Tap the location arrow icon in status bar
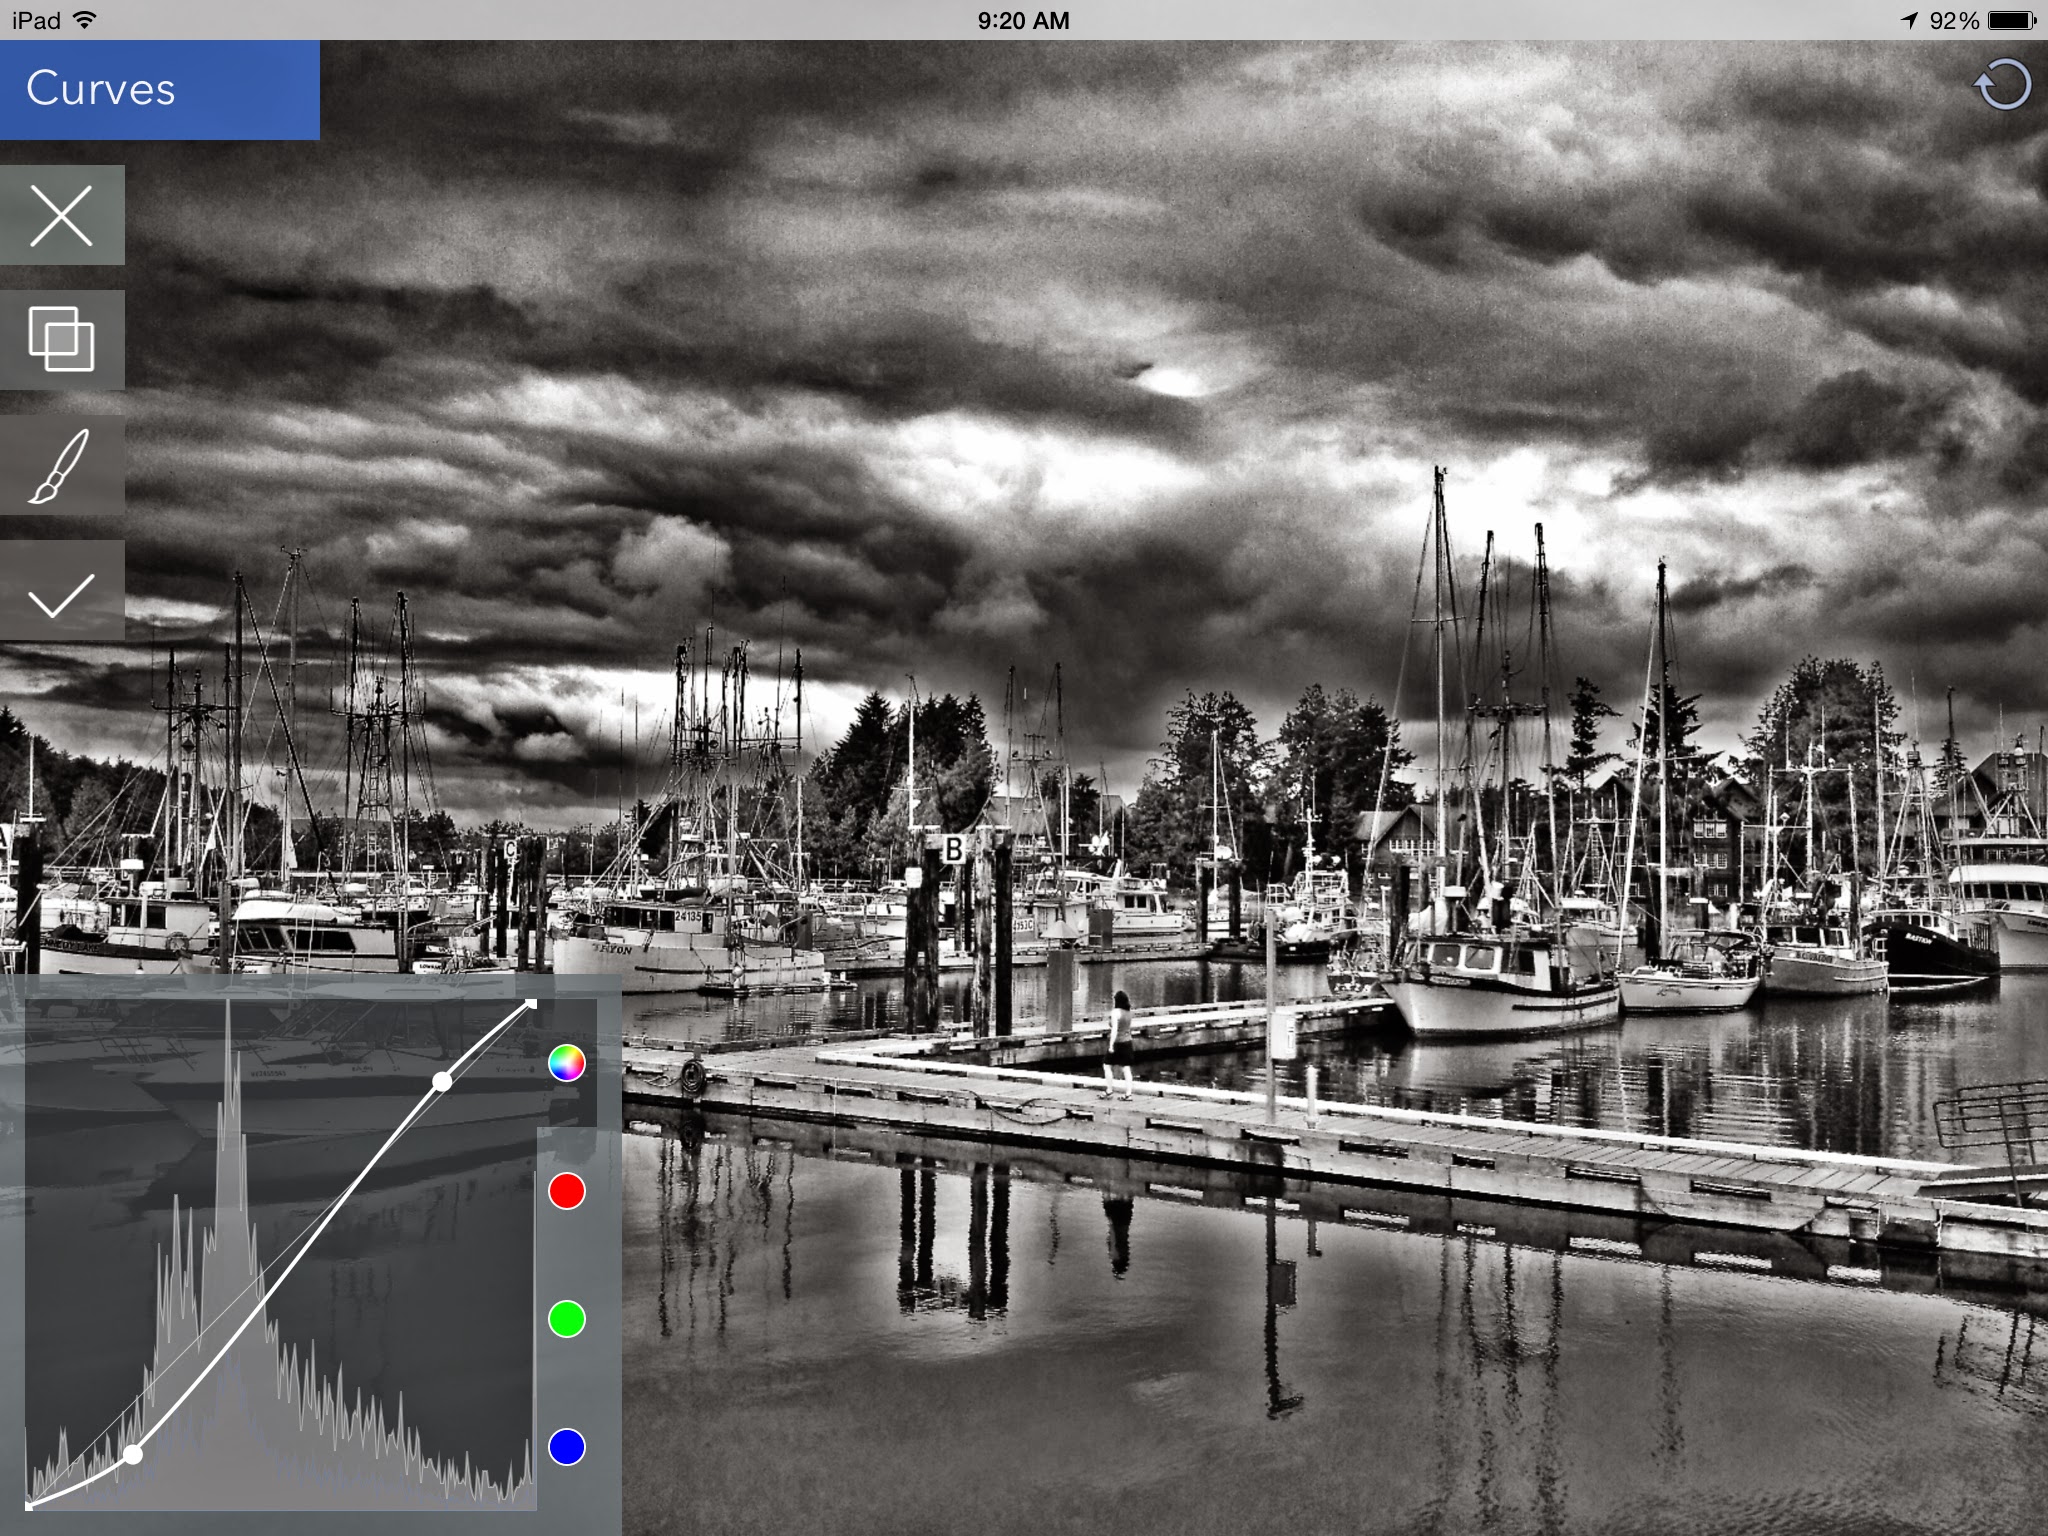The image size is (2048, 1536). point(1909,20)
